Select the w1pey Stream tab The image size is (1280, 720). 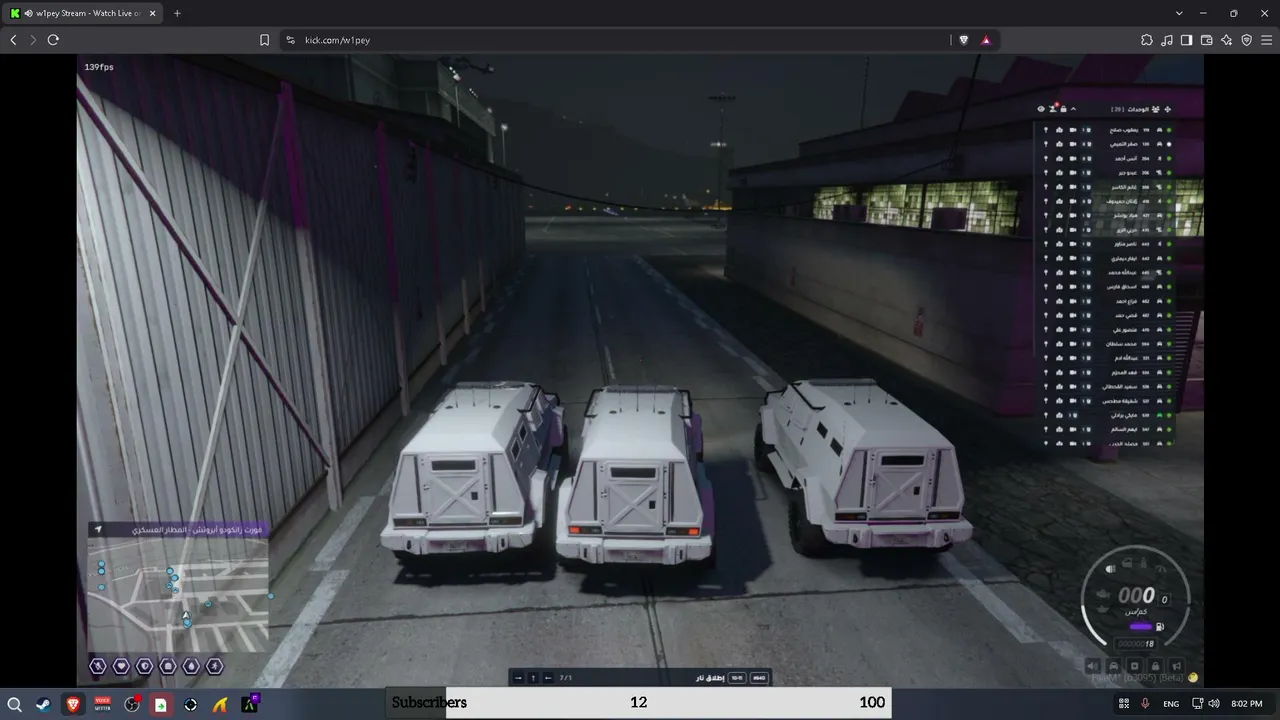(x=83, y=13)
